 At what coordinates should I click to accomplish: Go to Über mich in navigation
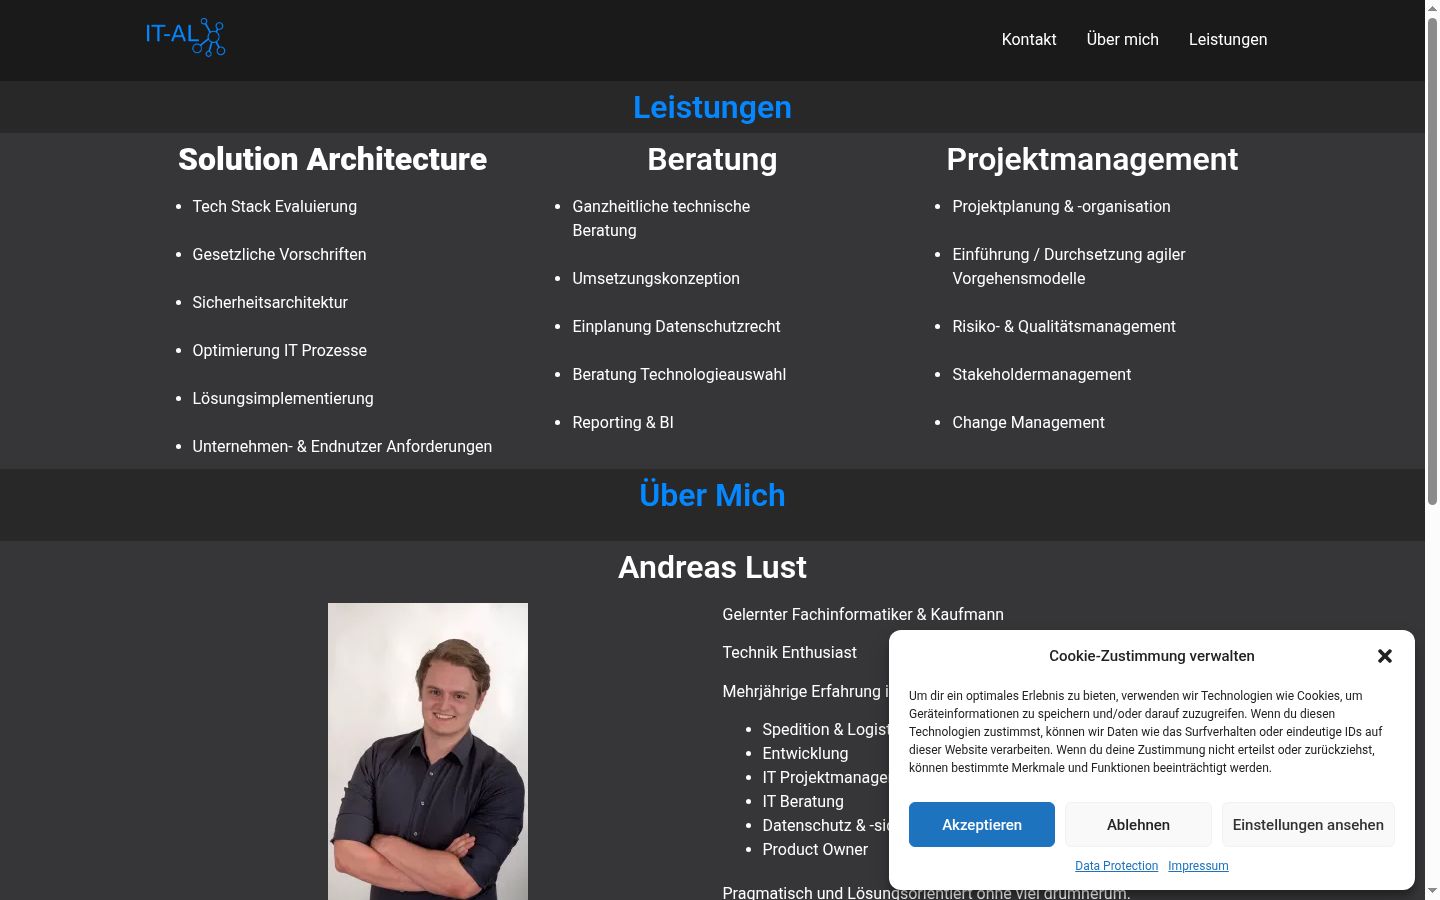click(1123, 40)
